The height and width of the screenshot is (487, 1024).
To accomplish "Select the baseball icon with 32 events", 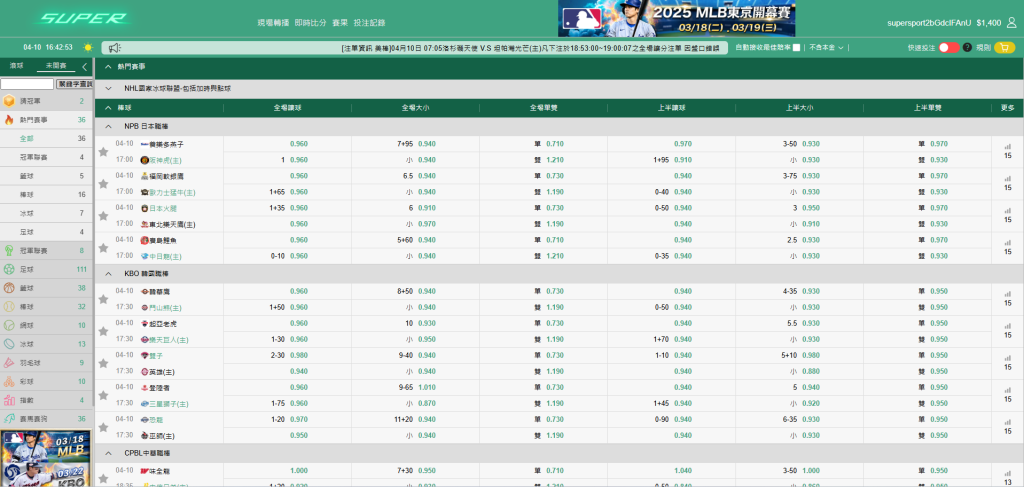I will pyautogui.click(x=9, y=306).
